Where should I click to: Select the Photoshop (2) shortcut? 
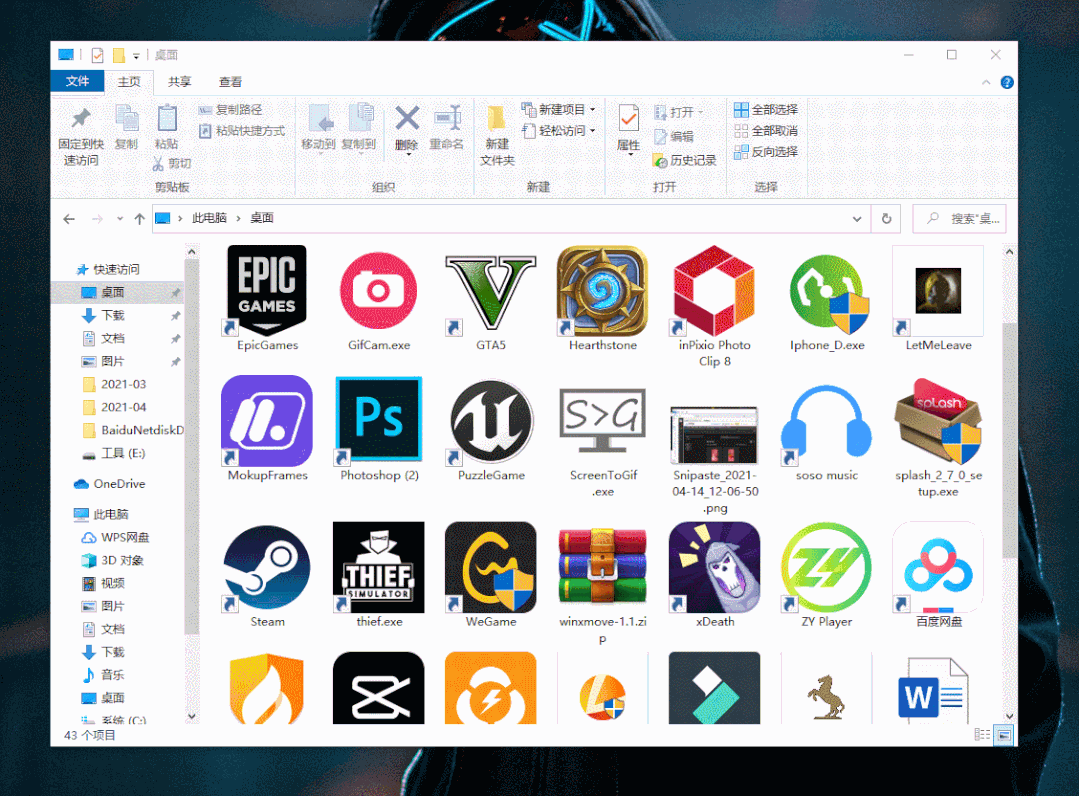coord(378,420)
